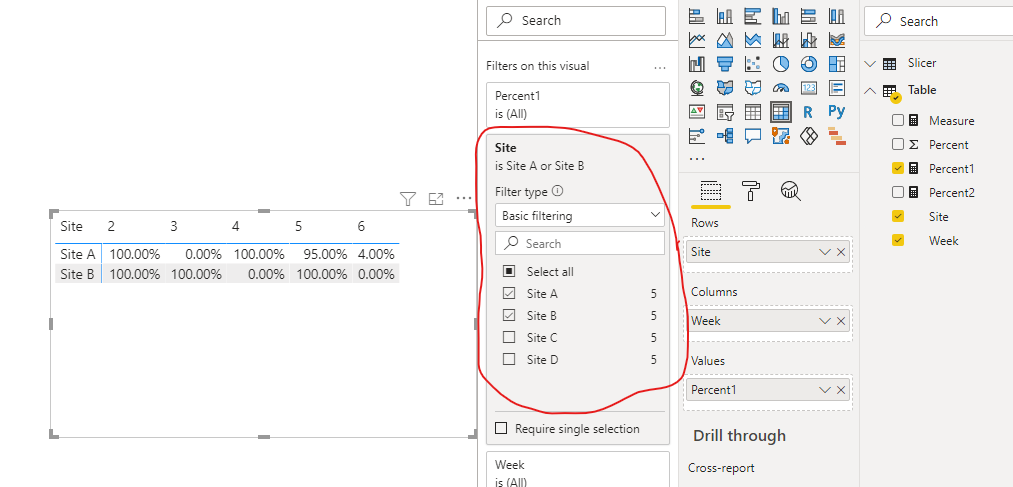Check the Measure field checkbox

tap(897, 120)
